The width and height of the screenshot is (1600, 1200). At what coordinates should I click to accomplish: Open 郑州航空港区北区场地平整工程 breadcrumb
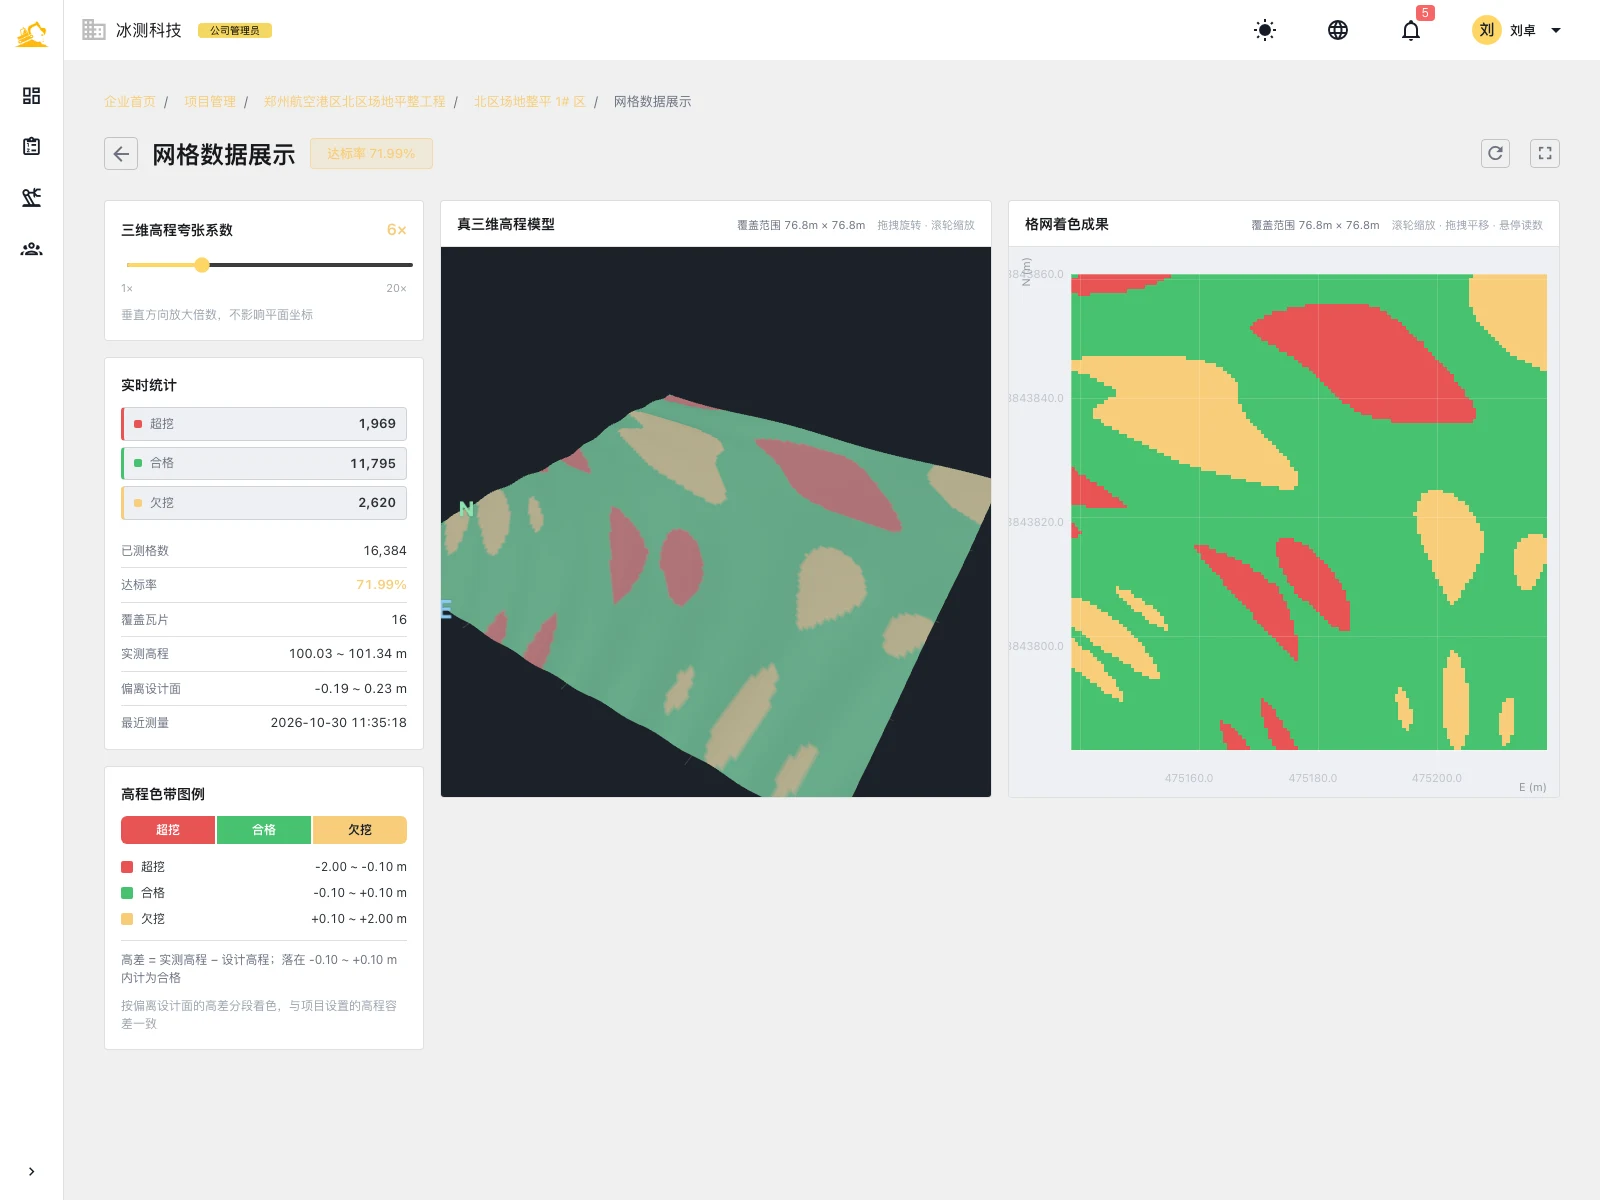(355, 102)
